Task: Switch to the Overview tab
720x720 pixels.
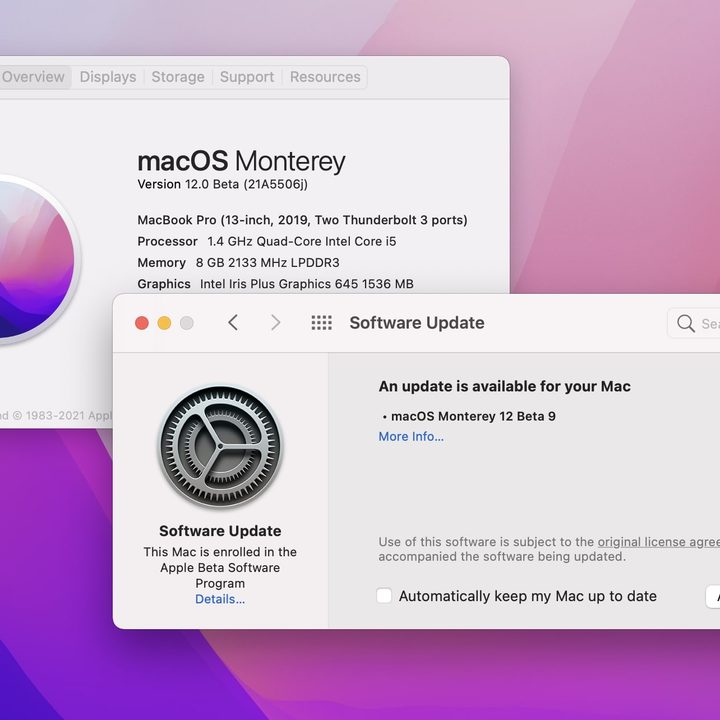Action: [33, 77]
